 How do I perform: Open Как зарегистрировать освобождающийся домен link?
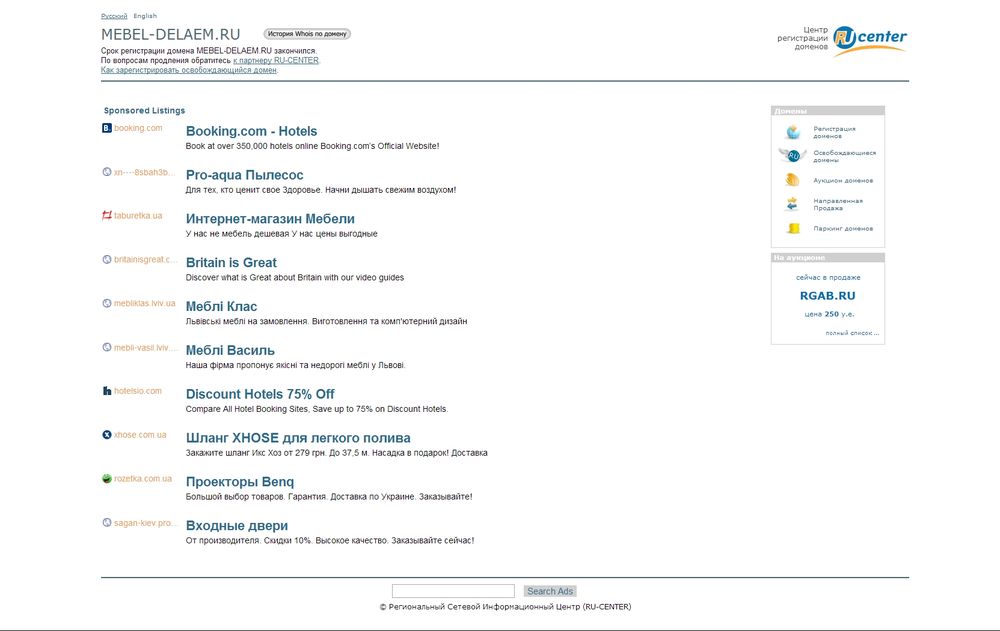[x=189, y=70]
